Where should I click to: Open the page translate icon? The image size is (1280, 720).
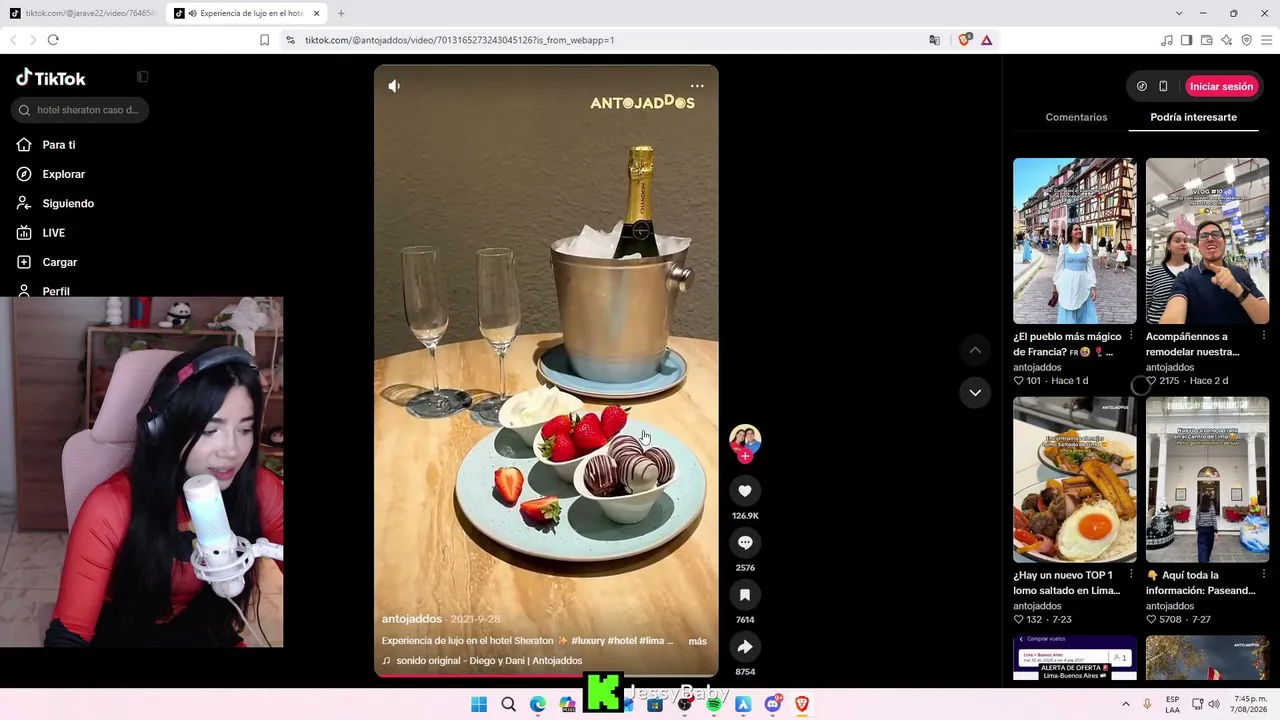coord(934,40)
